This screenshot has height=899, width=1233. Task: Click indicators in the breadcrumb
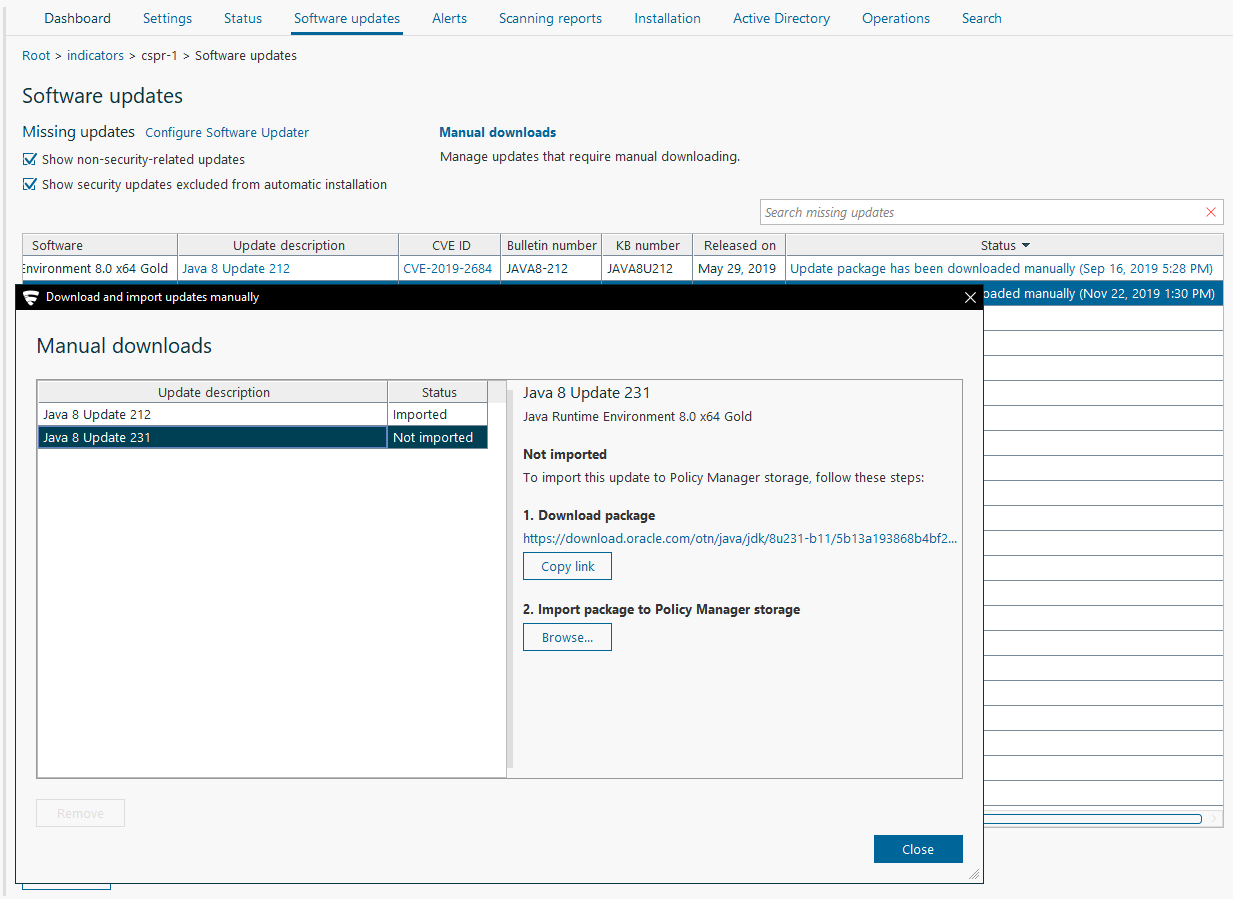tap(95, 56)
